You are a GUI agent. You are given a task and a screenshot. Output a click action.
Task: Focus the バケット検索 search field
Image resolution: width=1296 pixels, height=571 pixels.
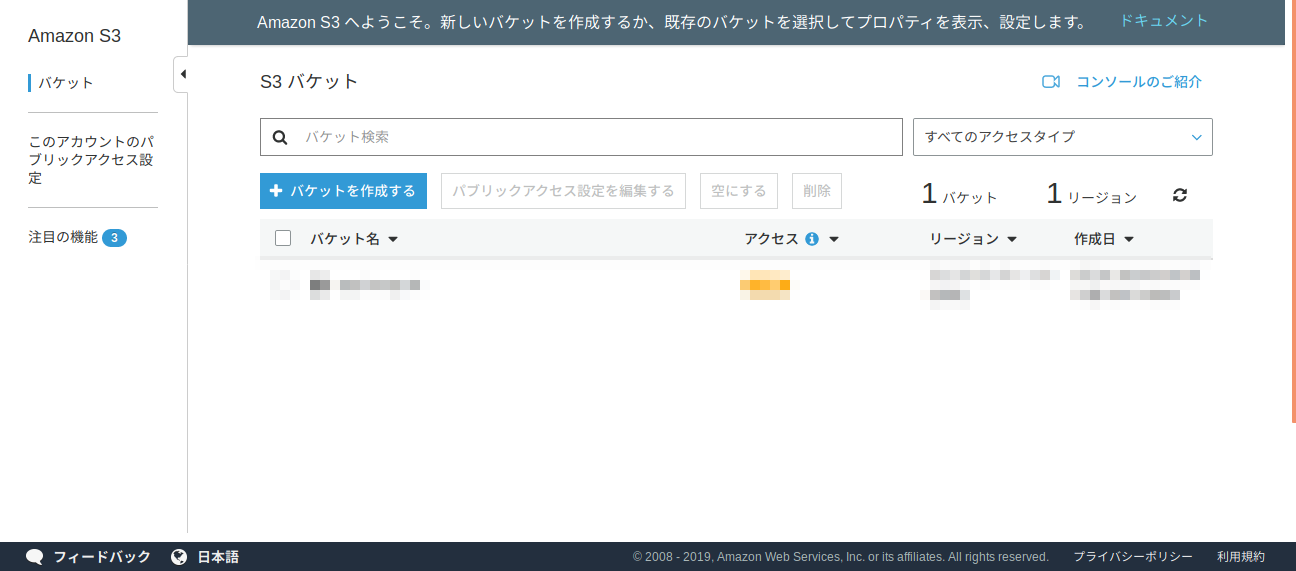tap(581, 137)
